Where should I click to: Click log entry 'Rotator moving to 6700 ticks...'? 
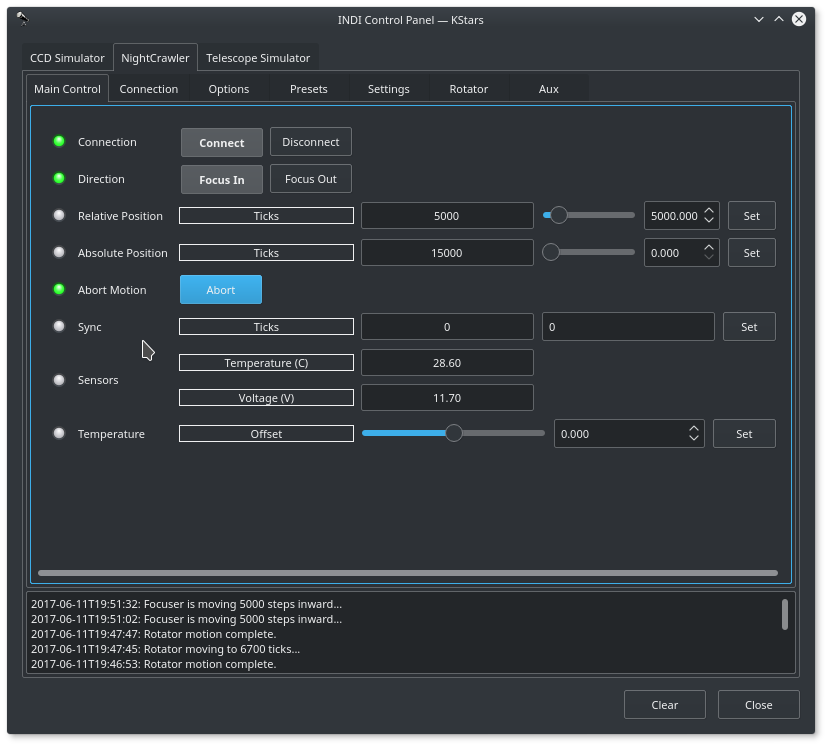(x=165, y=649)
